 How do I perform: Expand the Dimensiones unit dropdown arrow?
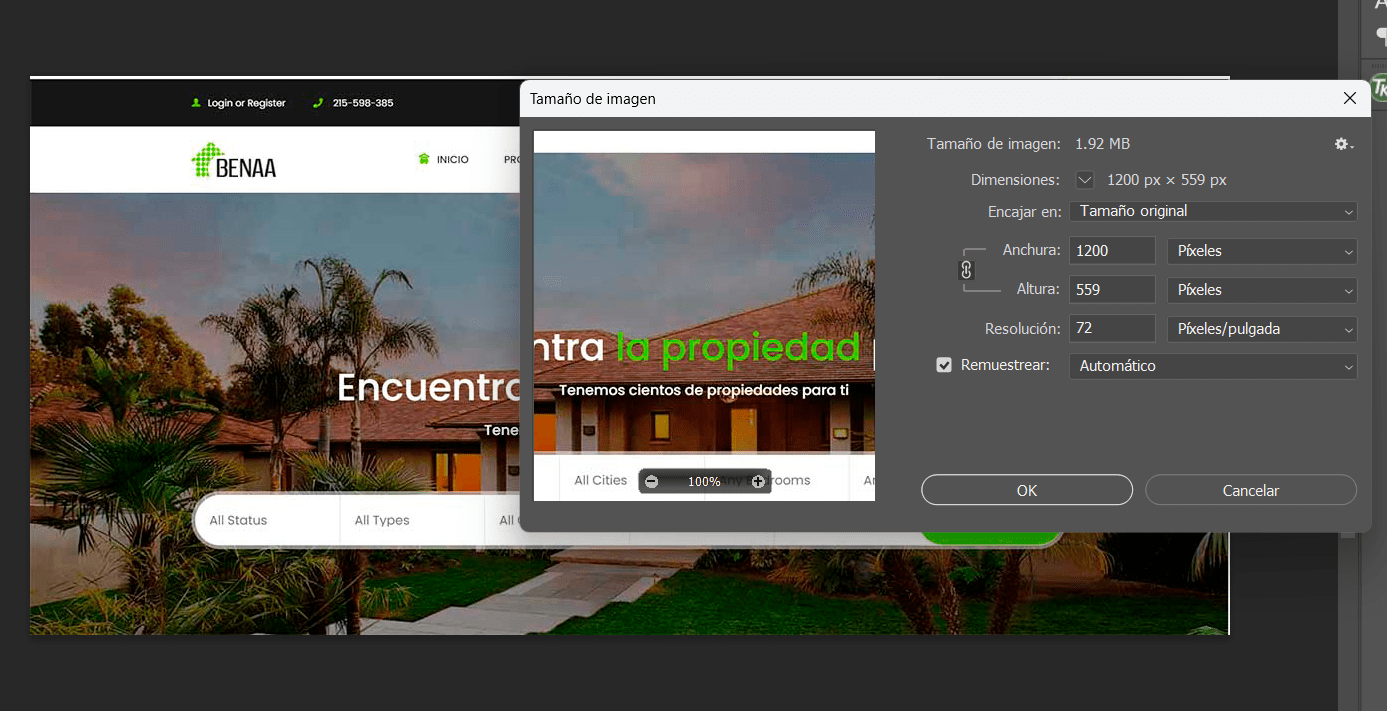1085,180
